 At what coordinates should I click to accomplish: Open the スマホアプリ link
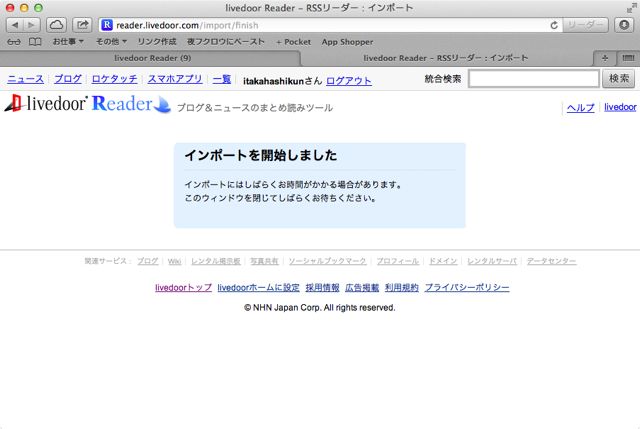coord(175,79)
